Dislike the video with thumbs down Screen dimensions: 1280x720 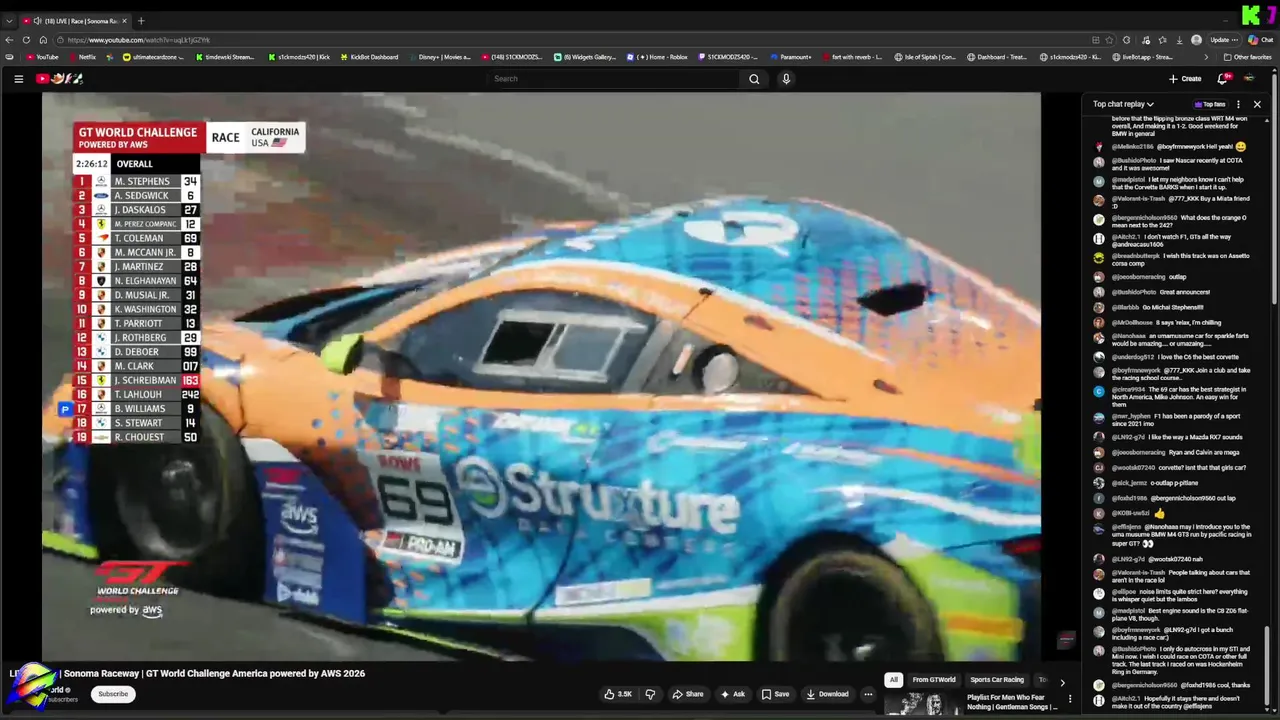click(x=650, y=694)
